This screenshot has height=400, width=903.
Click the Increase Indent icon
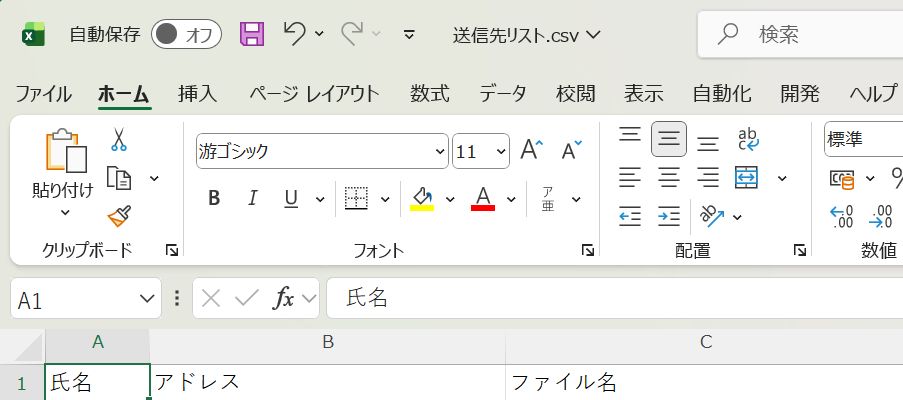tap(669, 215)
